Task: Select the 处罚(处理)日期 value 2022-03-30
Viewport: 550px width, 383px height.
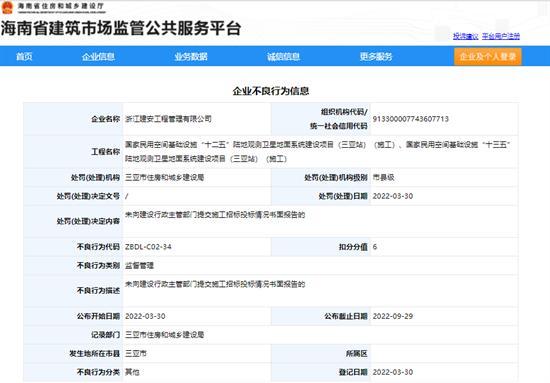Action: point(393,196)
